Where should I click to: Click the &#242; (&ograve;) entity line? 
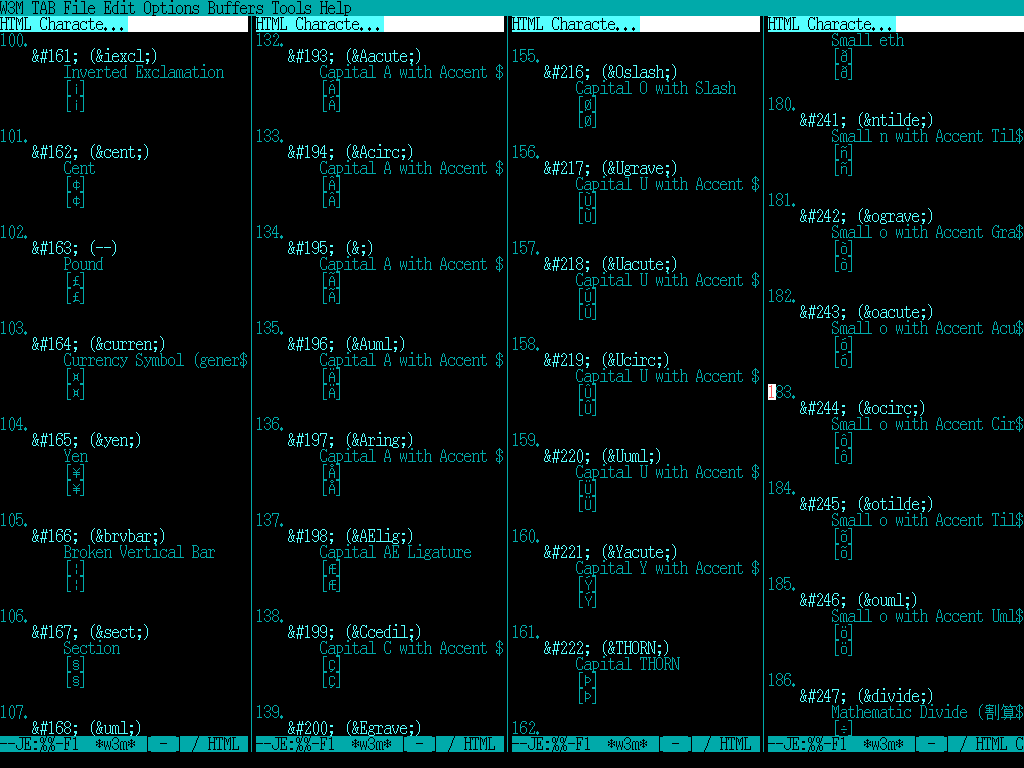point(867,216)
